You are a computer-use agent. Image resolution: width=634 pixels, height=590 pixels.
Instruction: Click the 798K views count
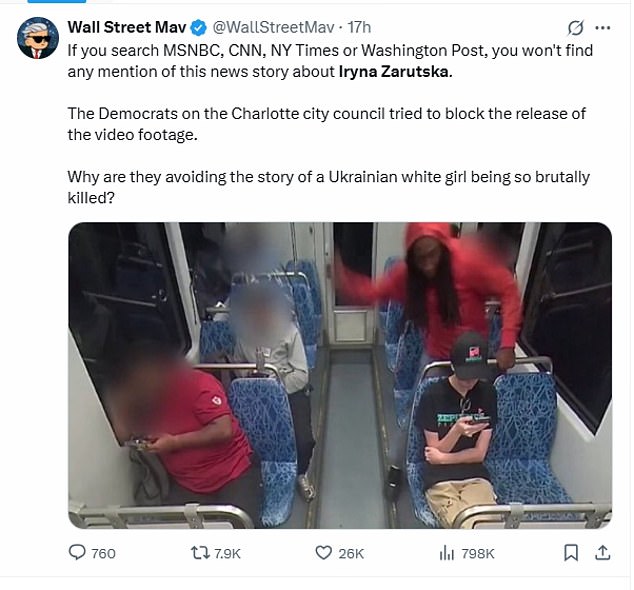point(478,553)
